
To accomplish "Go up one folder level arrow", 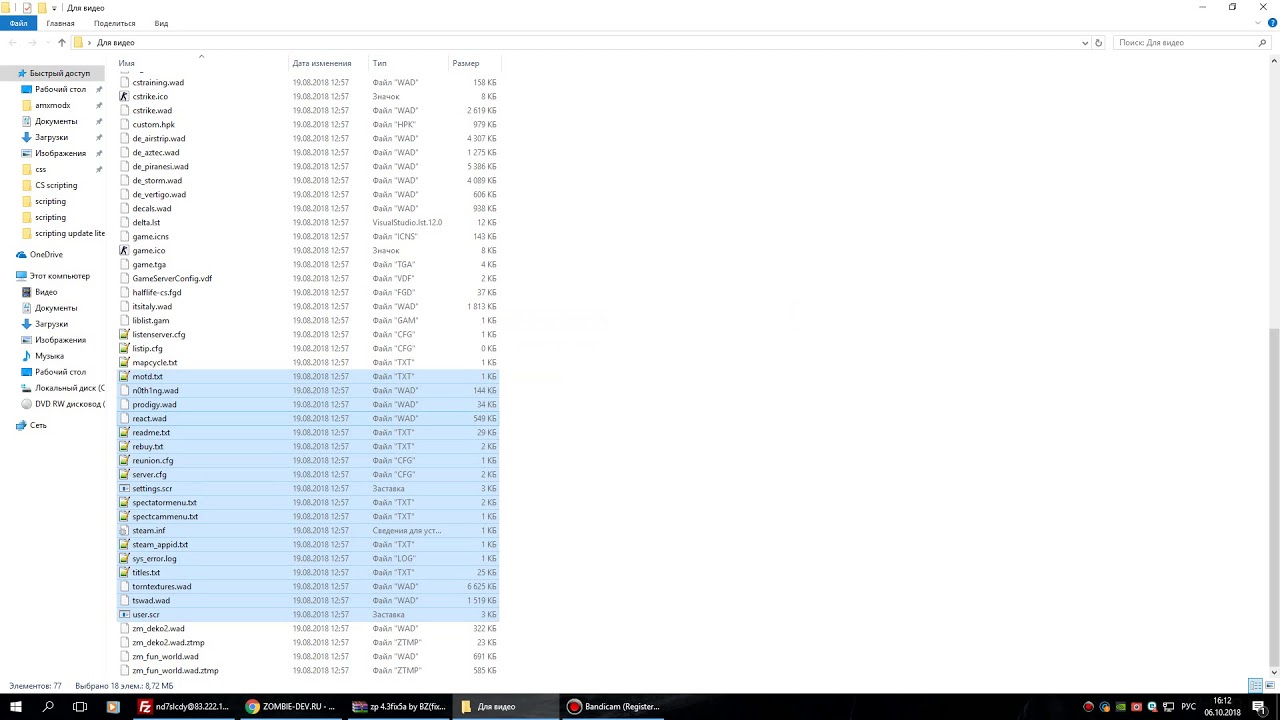I will (62, 43).
